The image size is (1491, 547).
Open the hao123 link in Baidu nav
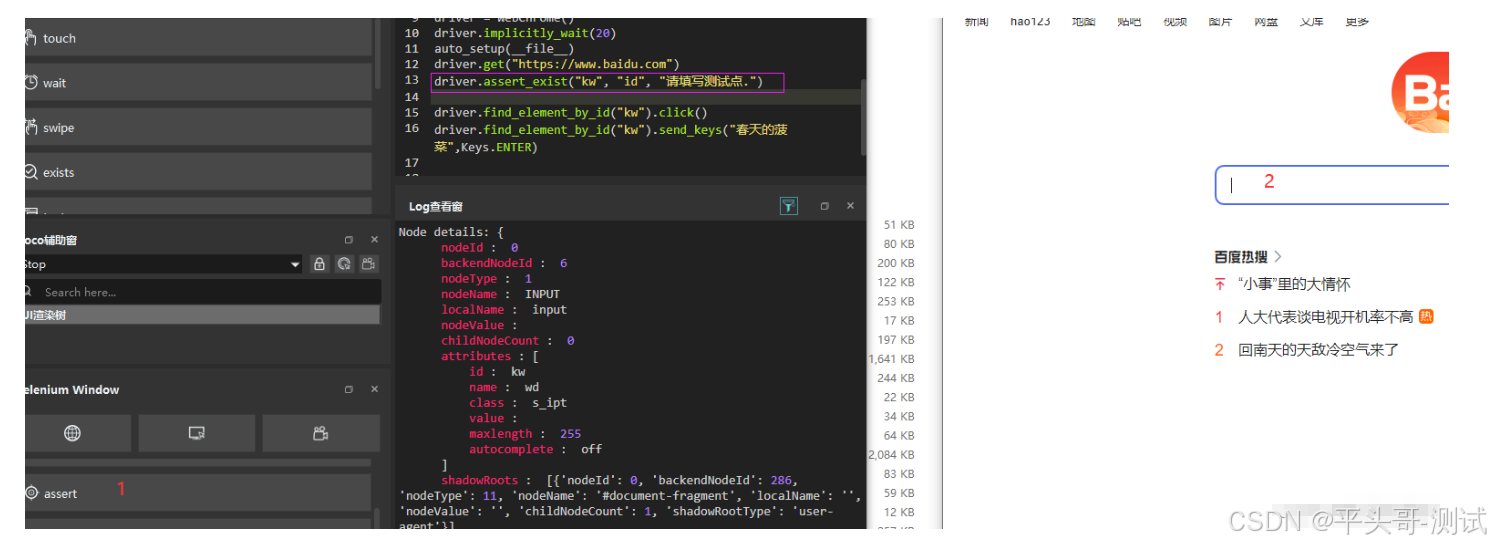1030,21
